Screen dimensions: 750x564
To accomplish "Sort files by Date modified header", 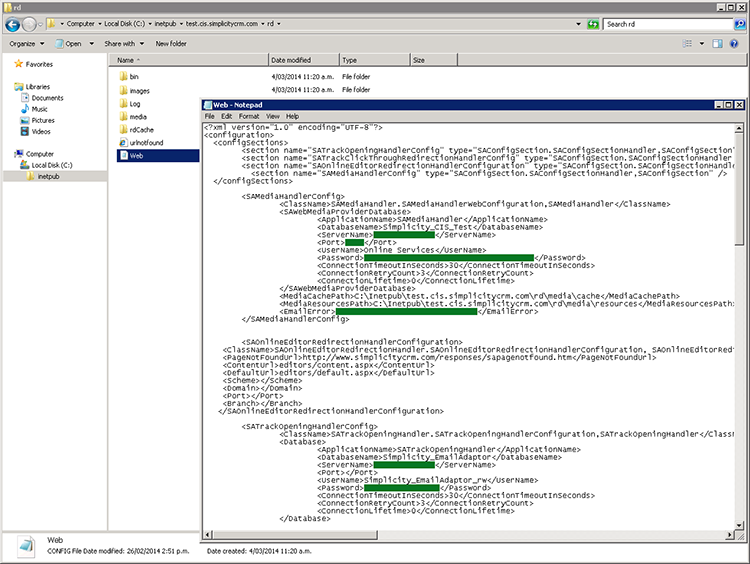I will pyautogui.click(x=303, y=60).
